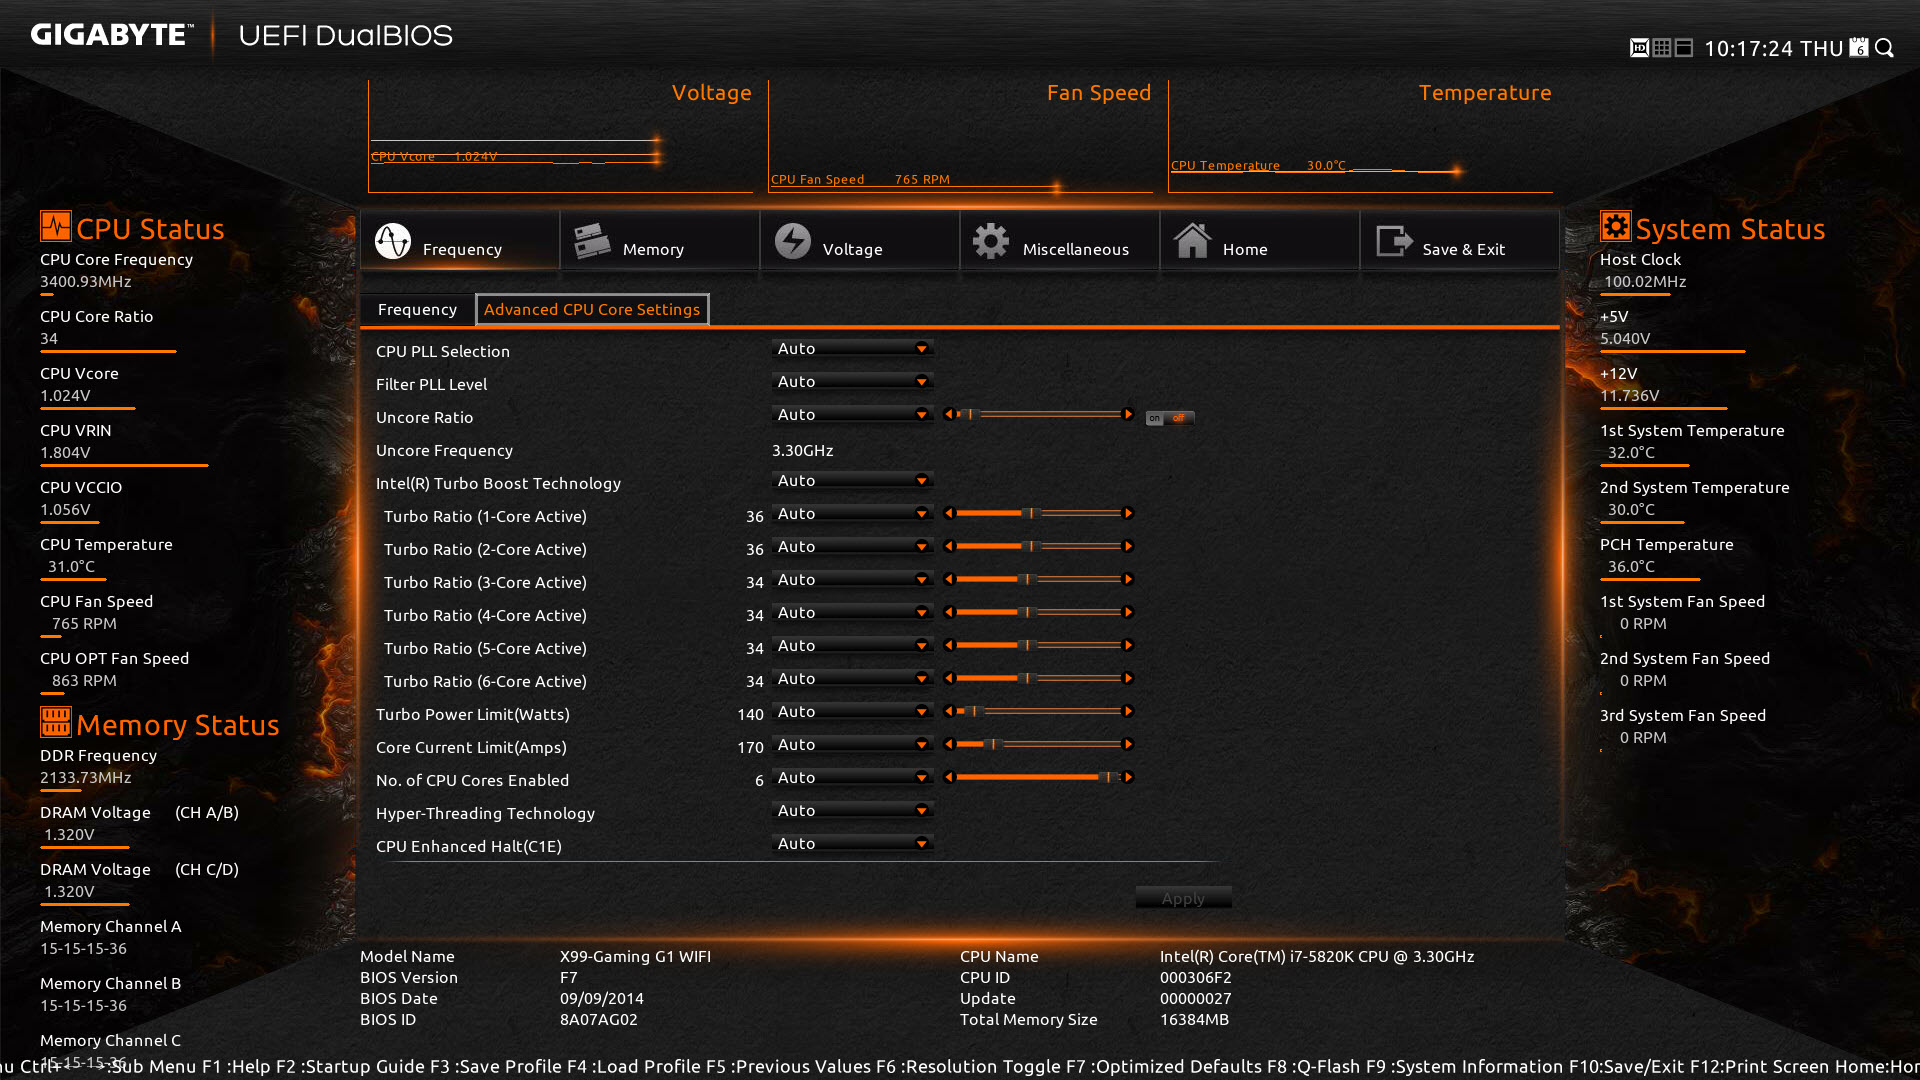Click the CPU Core Frequency 3400.93MHz reading
Image resolution: width=1920 pixels, height=1080 pixels.
pos(86,281)
